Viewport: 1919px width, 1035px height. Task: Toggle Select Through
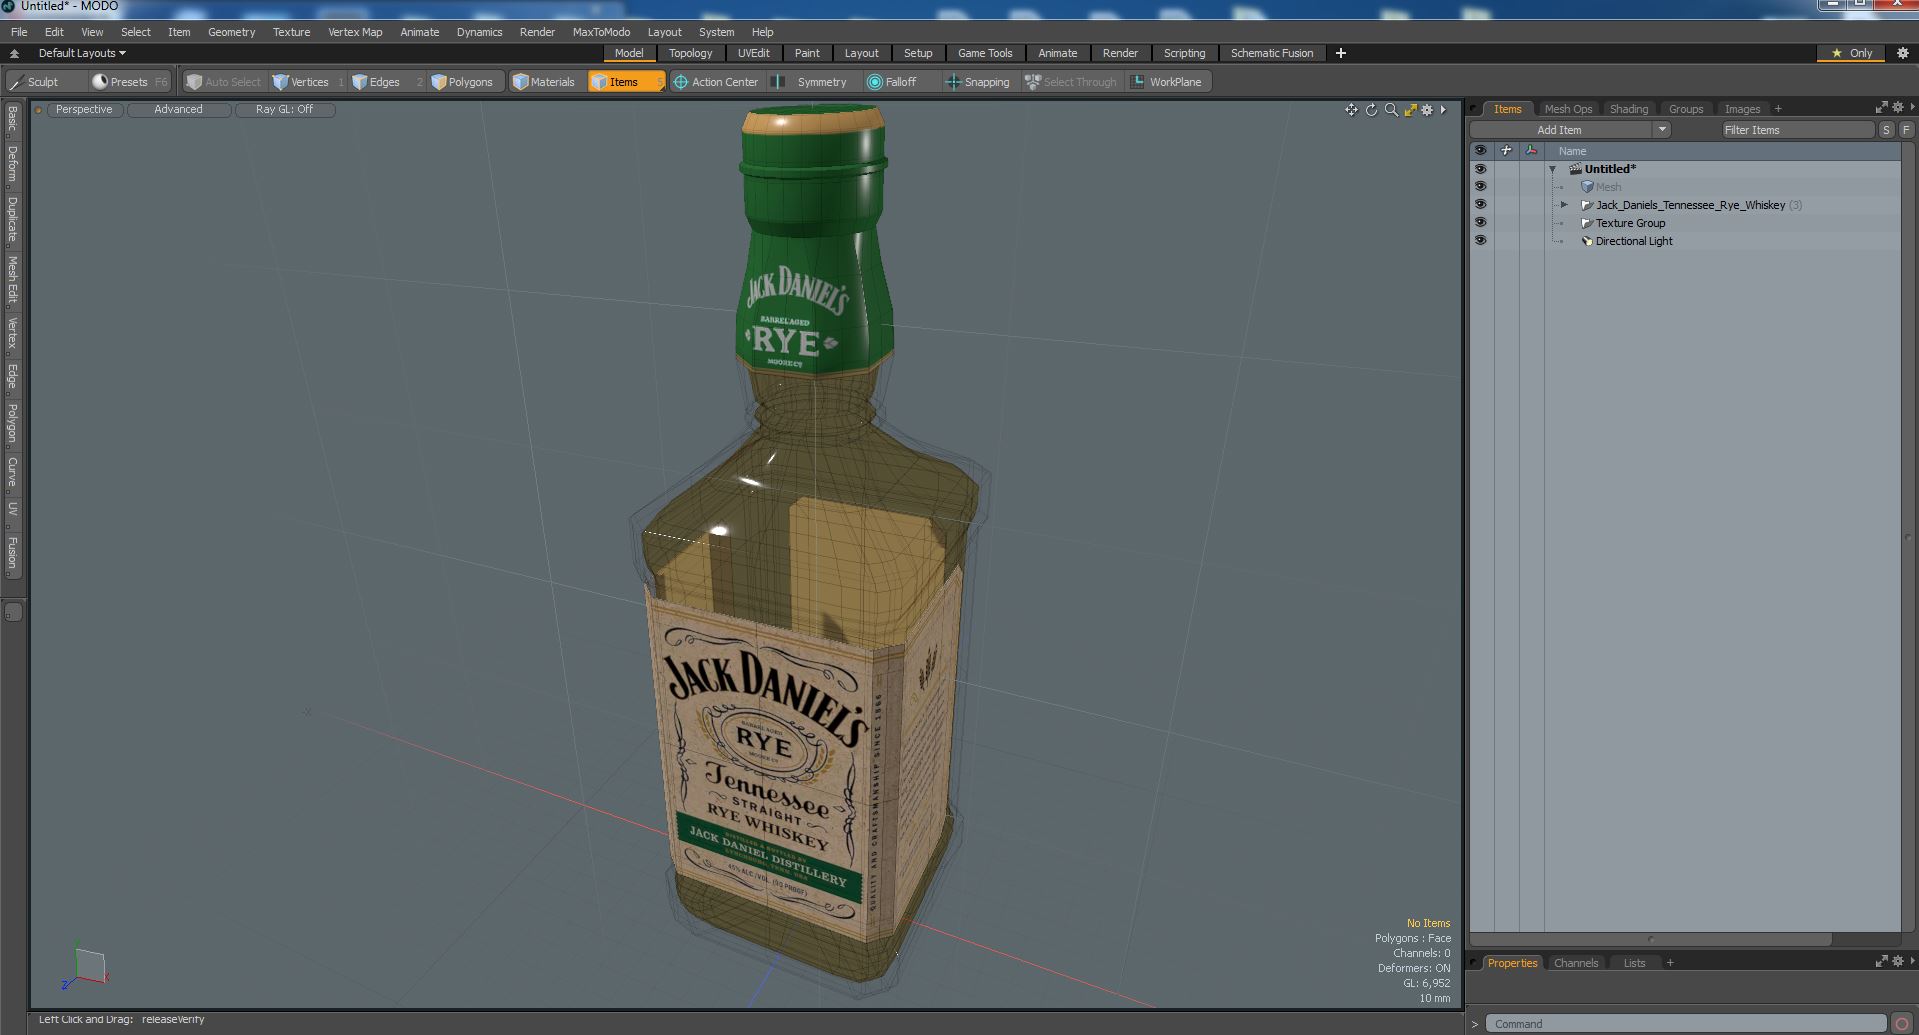(1070, 82)
